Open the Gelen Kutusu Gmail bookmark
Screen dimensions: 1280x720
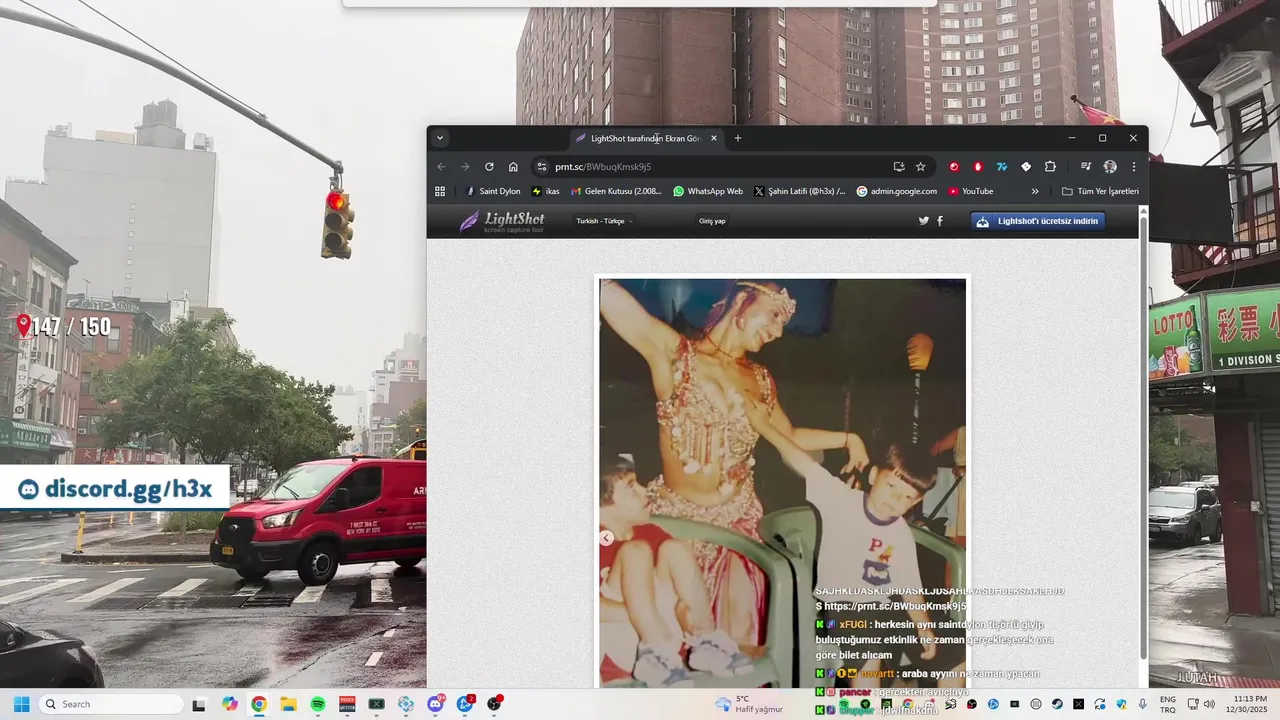617,191
